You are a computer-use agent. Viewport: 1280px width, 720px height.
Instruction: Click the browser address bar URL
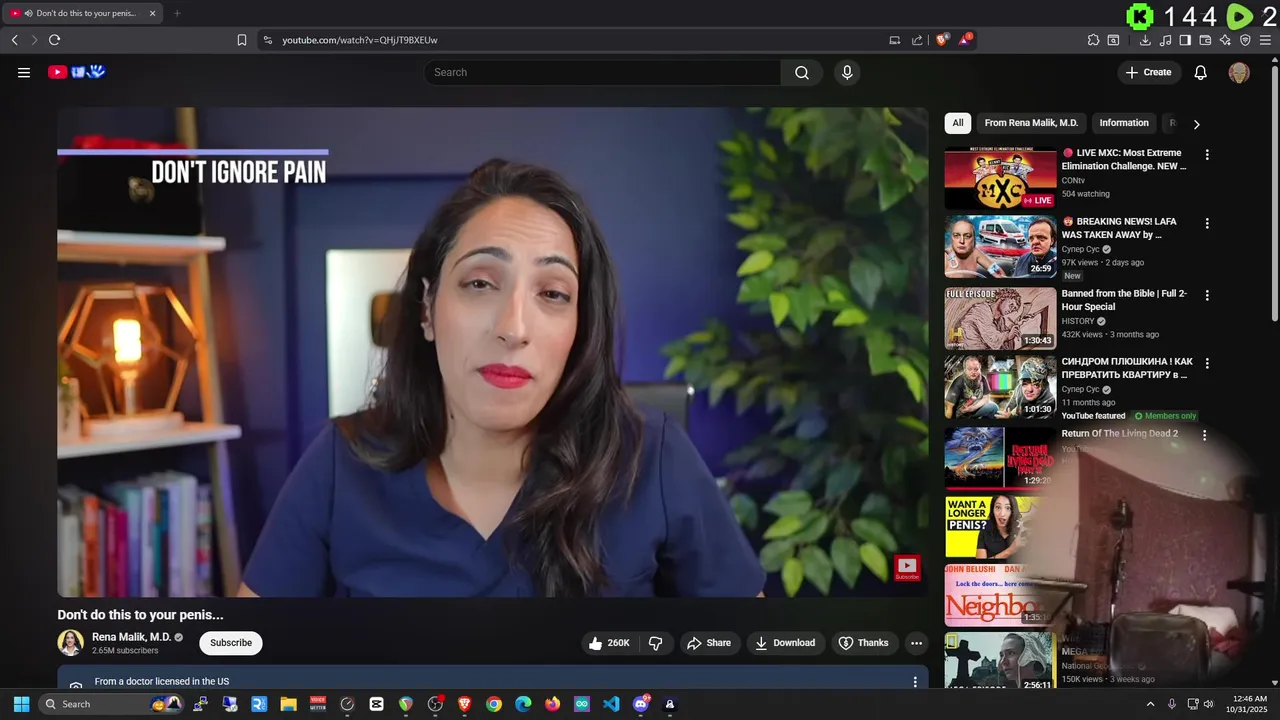360,40
